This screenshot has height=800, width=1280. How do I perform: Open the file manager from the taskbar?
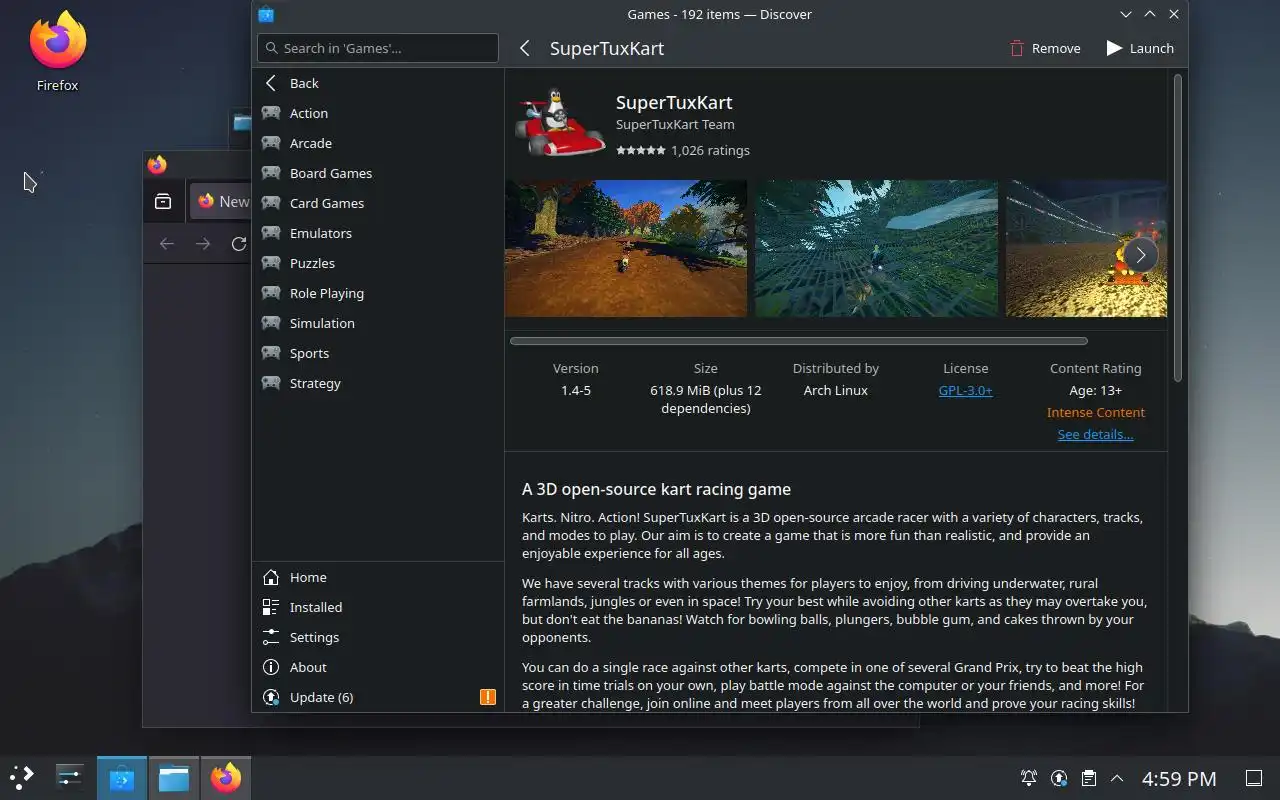tap(174, 777)
